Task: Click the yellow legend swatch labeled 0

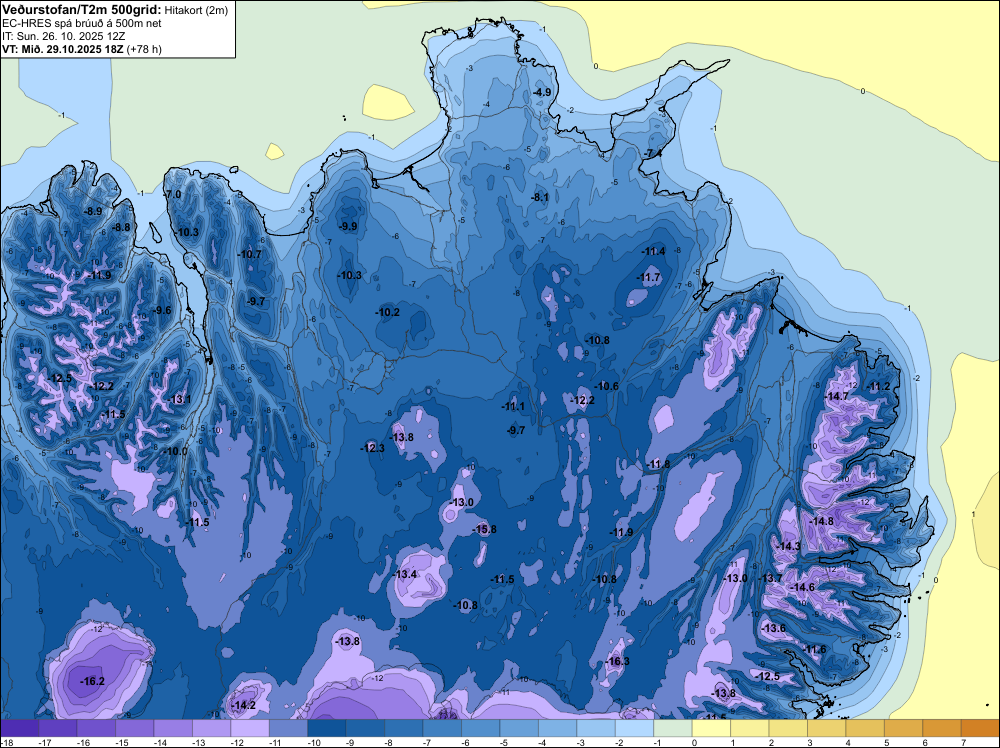Action: pyautogui.click(x=712, y=728)
